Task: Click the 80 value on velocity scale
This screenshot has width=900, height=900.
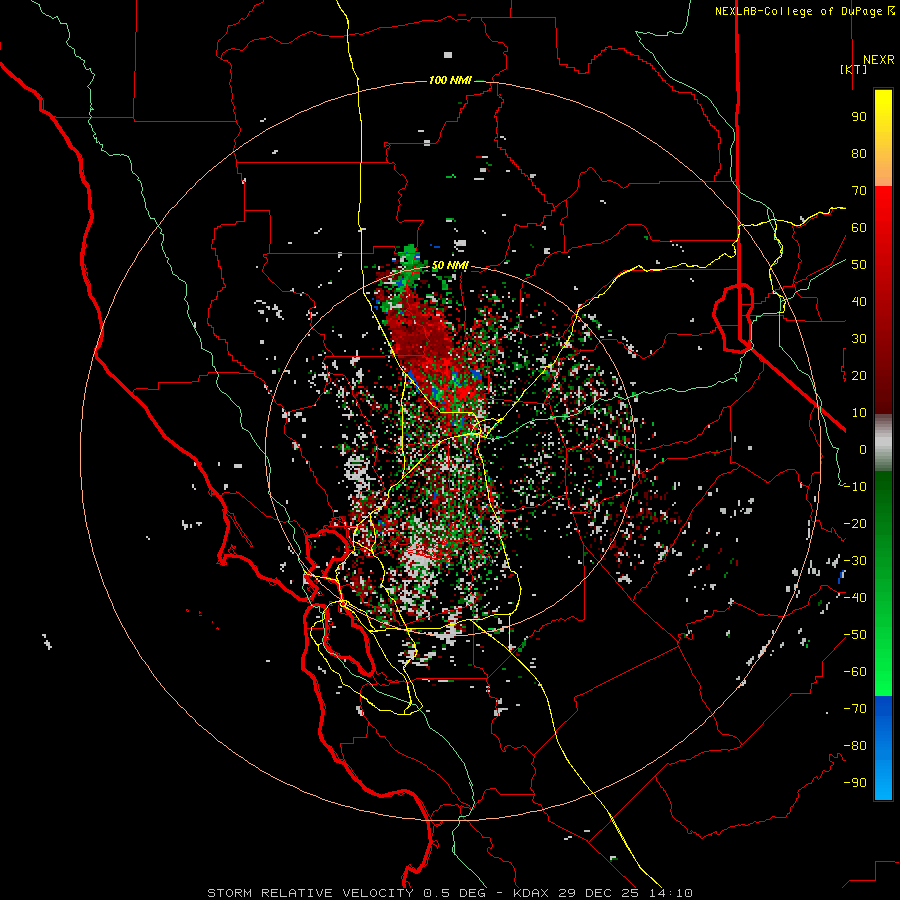Action: (859, 153)
